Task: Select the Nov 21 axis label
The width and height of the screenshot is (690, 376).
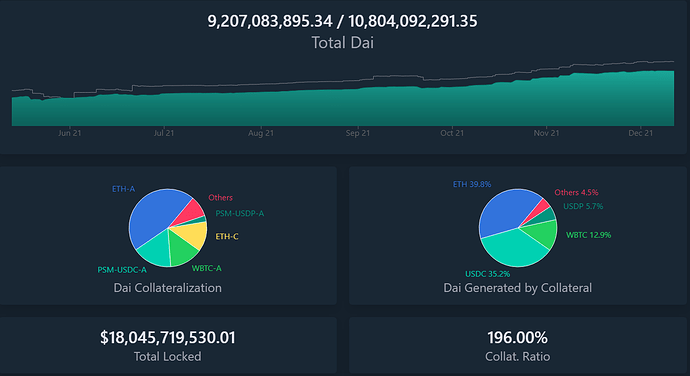Action: tap(547, 133)
